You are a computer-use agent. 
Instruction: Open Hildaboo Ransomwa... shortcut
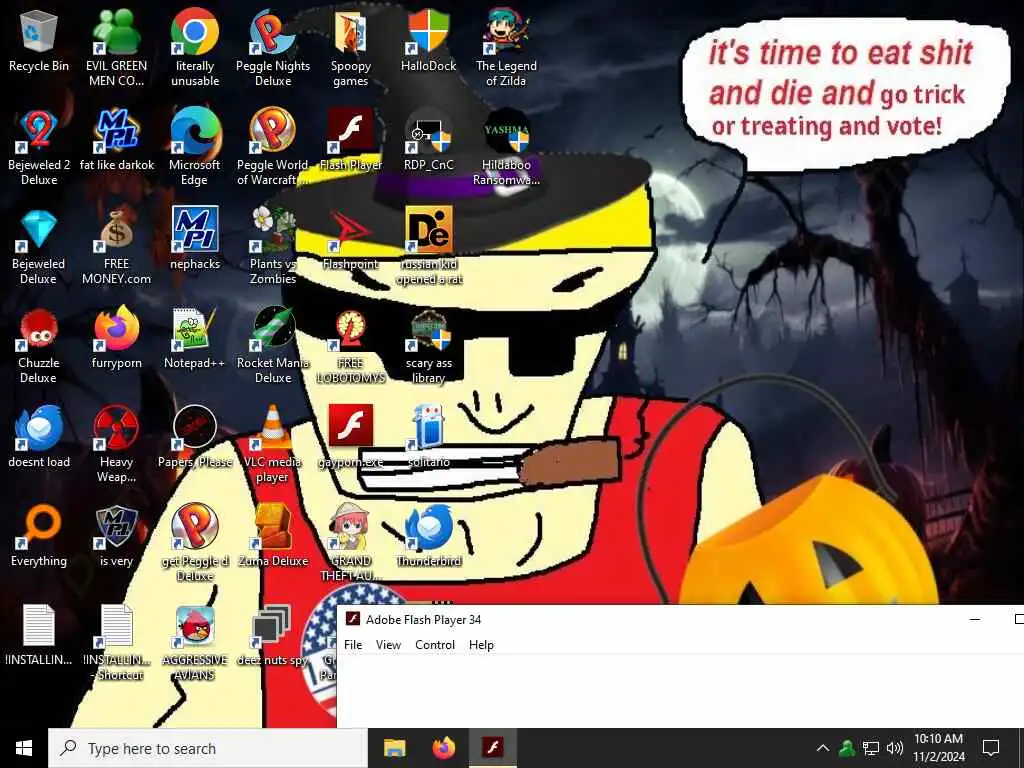click(506, 146)
